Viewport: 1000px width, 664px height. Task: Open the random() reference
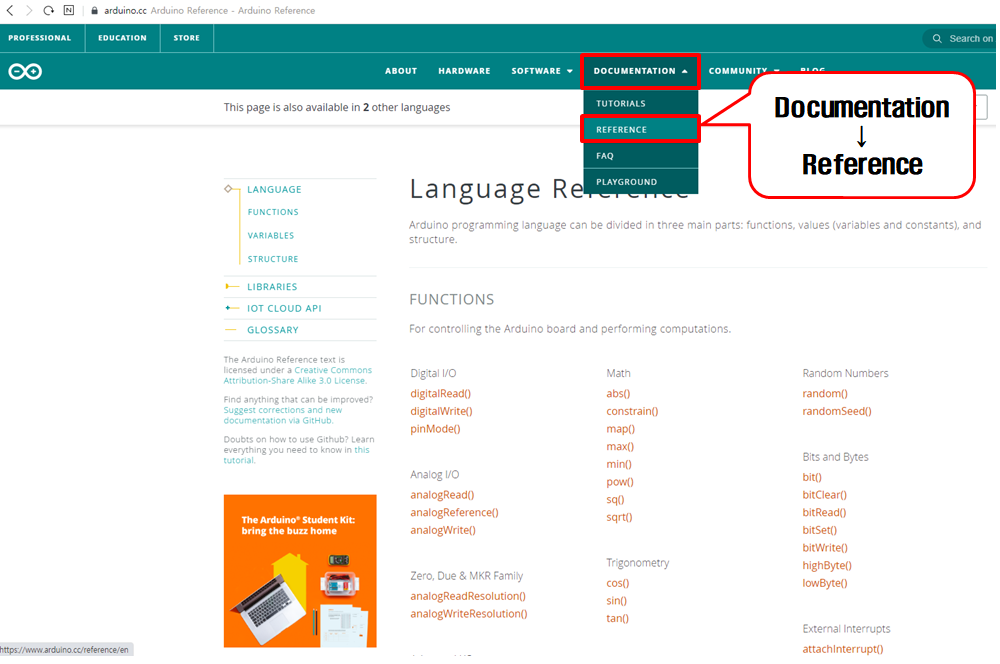(825, 394)
